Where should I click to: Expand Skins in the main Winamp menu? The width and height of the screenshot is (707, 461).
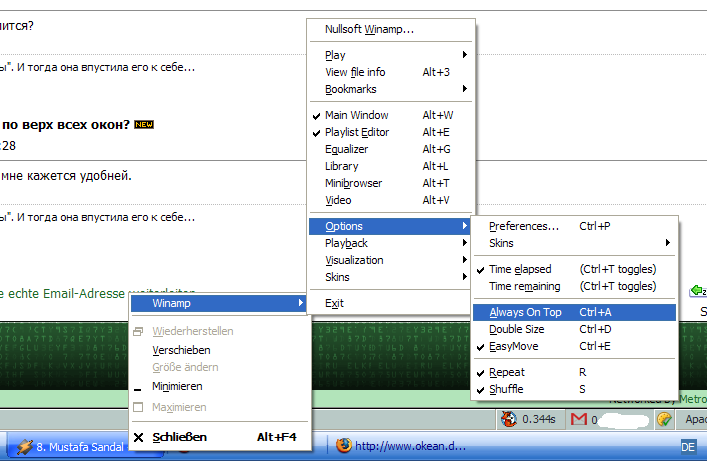[x=390, y=277]
